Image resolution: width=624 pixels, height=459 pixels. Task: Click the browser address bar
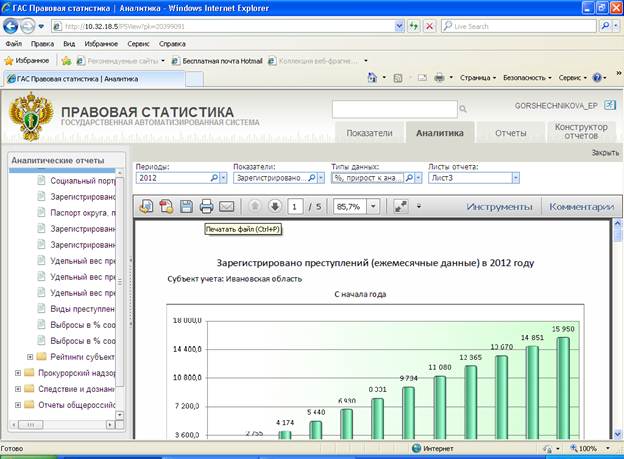(x=229, y=26)
